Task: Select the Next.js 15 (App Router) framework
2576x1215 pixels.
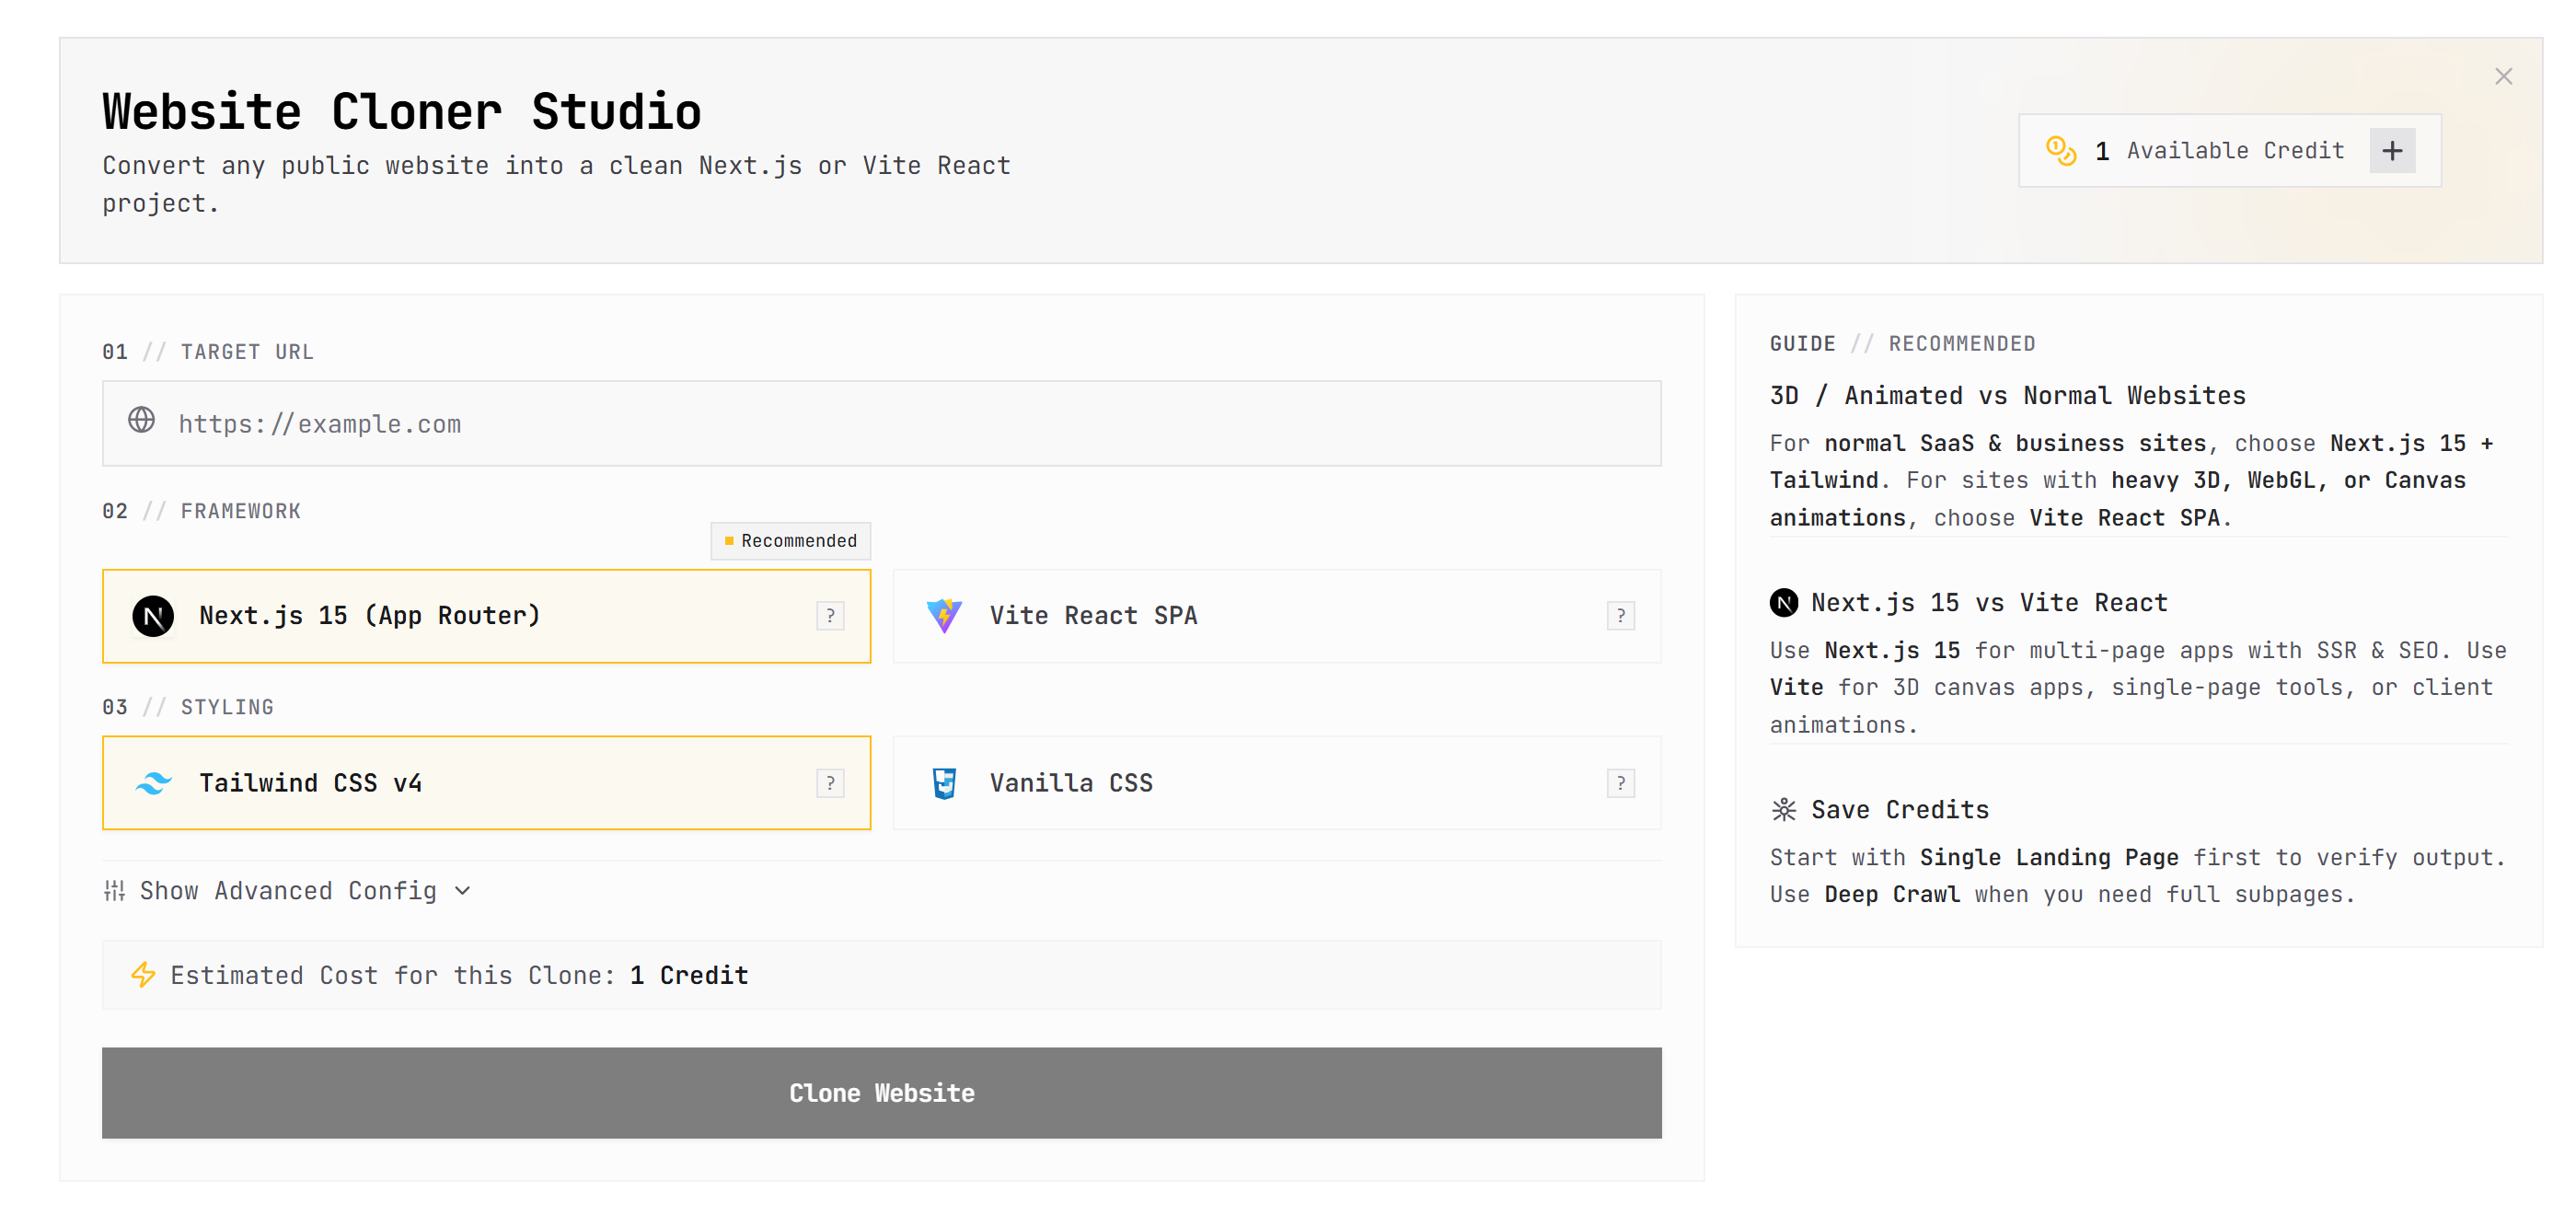Action: click(x=486, y=616)
